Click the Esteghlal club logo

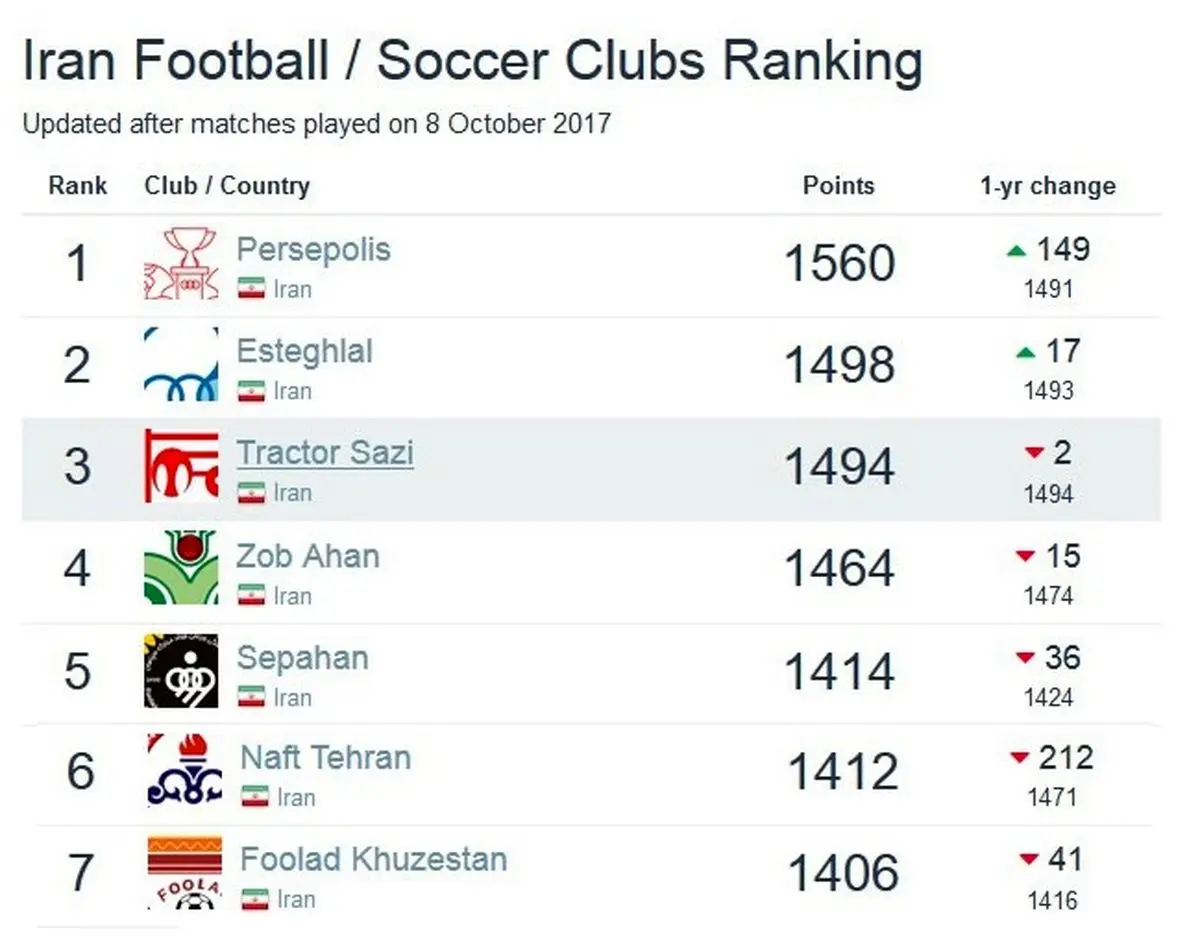point(181,365)
